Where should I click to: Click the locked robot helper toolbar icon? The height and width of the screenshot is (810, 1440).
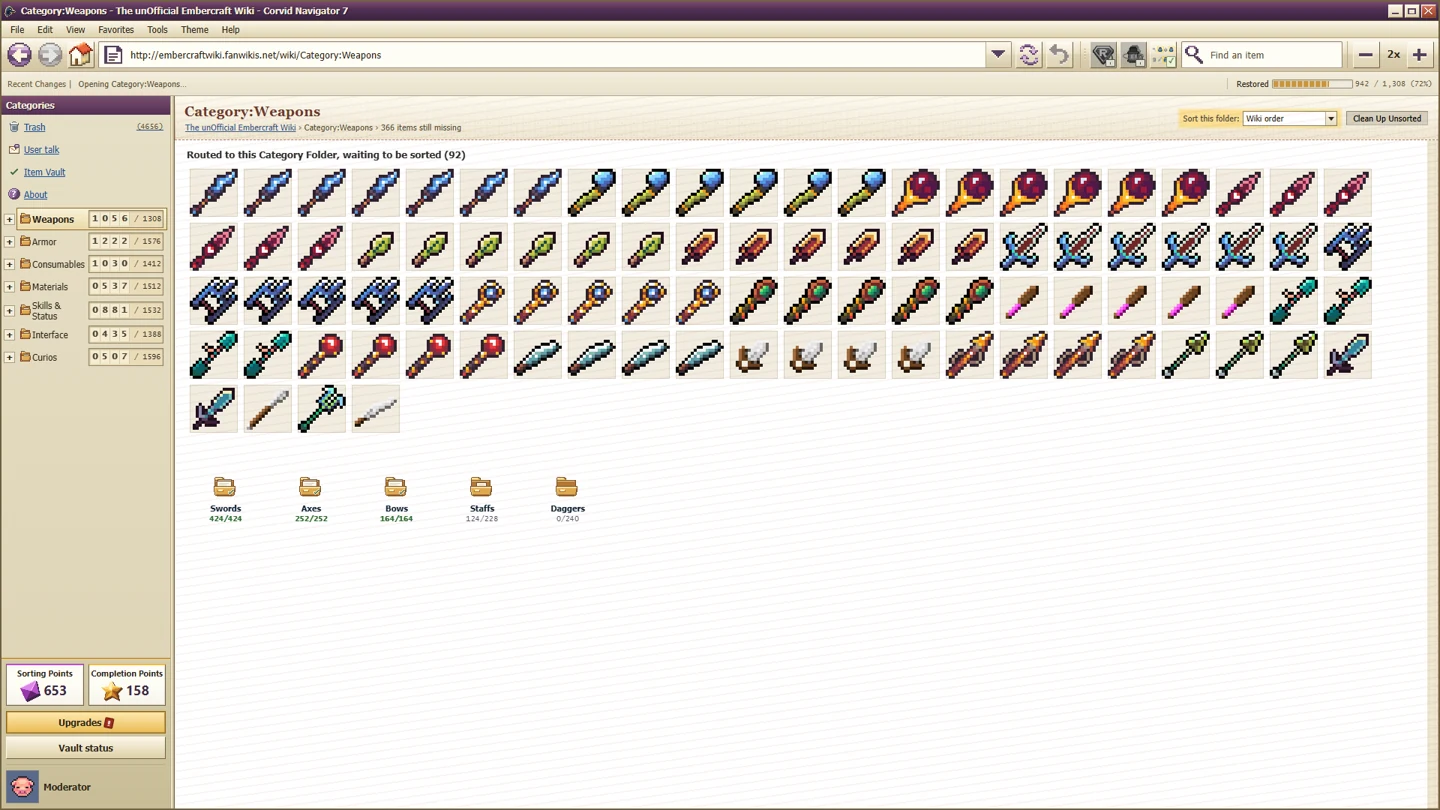[1133, 55]
